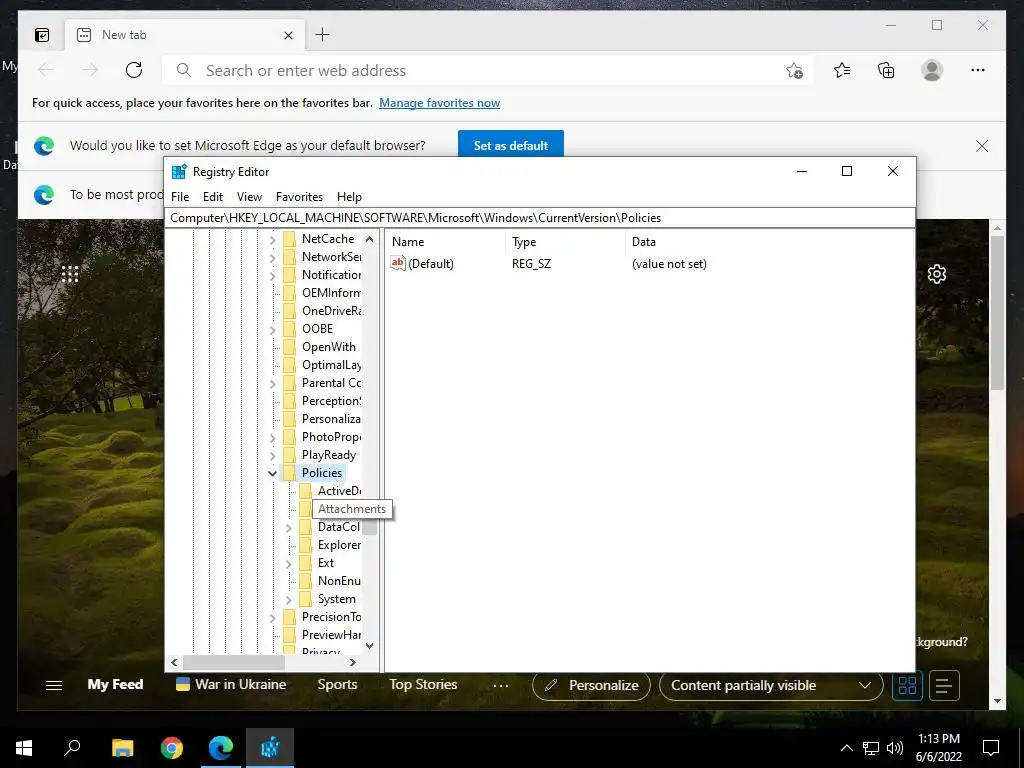Select the NonEnu key
The height and width of the screenshot is (768, 1024).
[x=339, y=581]
